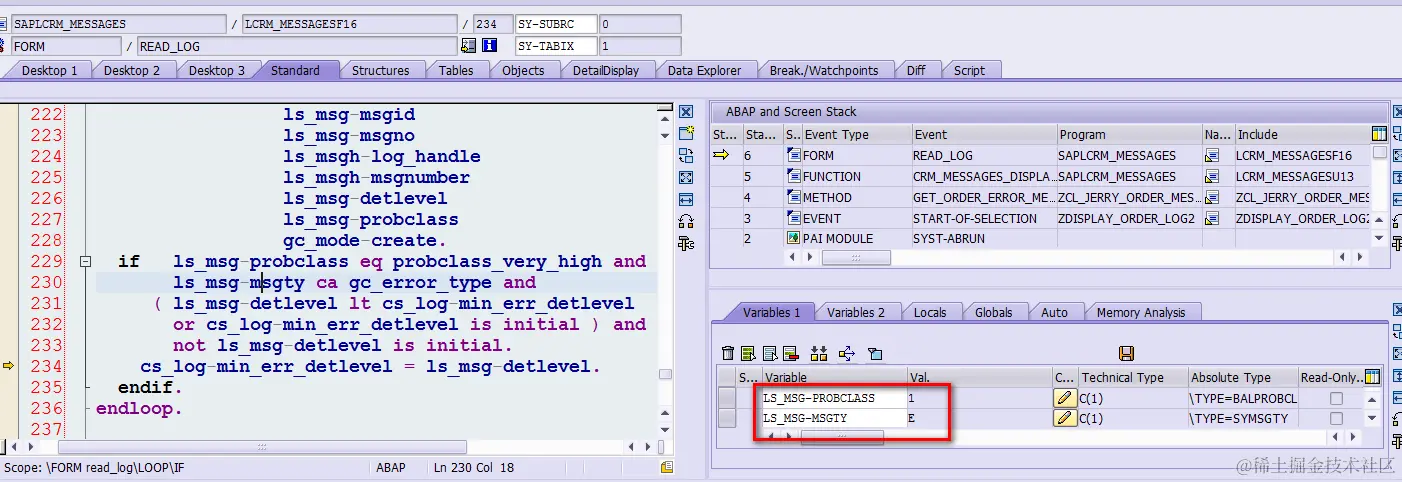Viewport: 1402px width, 482px height.
Task: Click the headset services icon beside the source editor
Action: pyautogui.click(x=686, y=221)
